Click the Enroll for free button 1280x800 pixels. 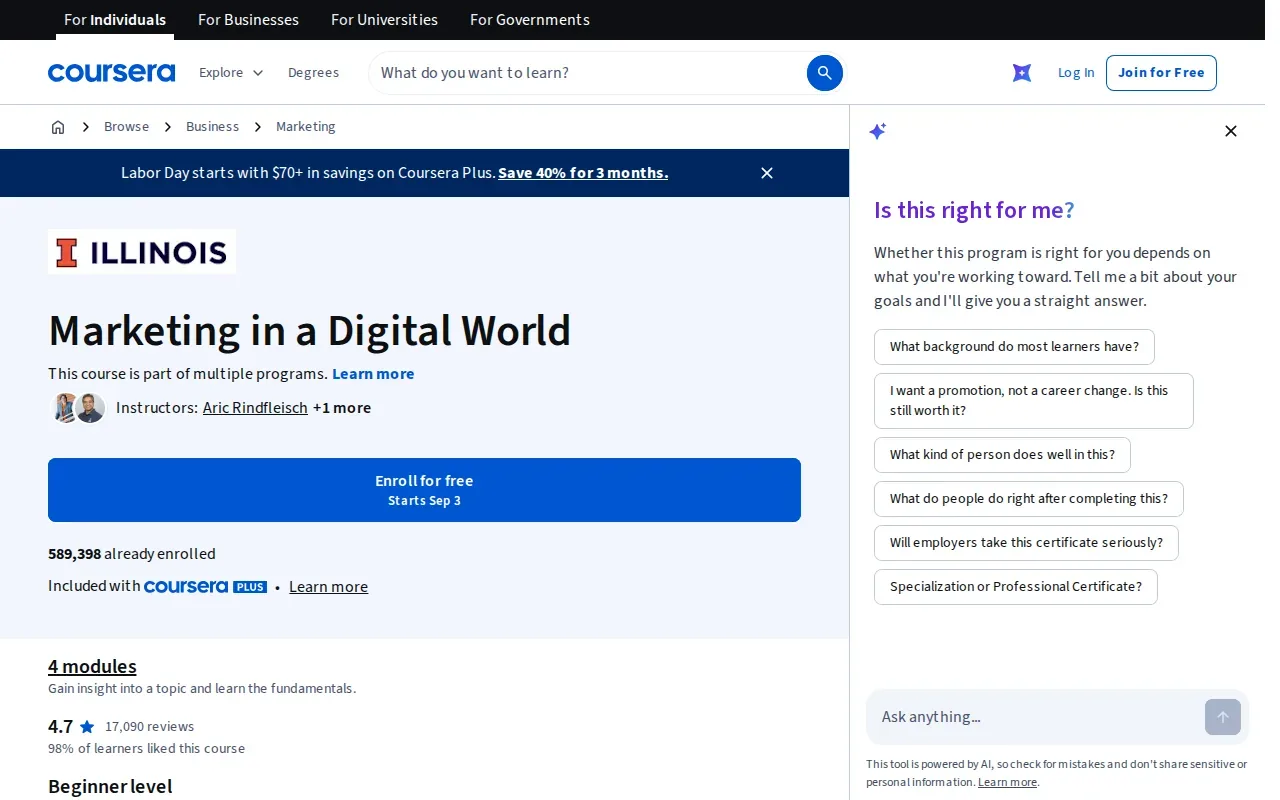coord(424,490)
